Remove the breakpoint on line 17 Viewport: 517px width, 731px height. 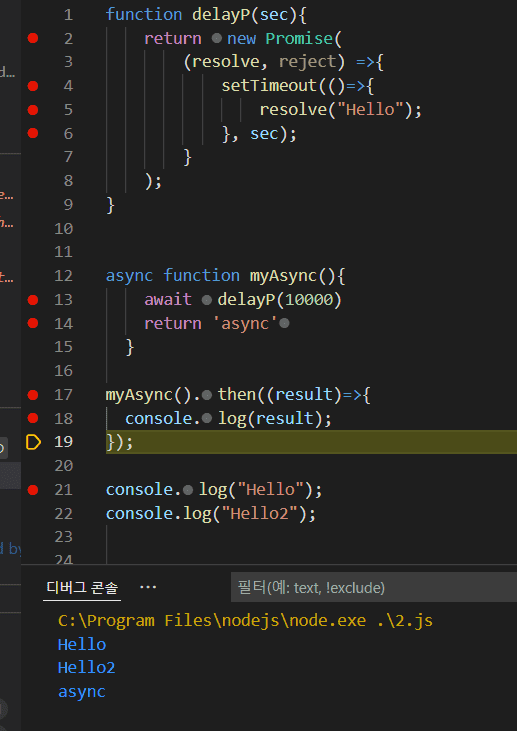[x=33, y=395]
